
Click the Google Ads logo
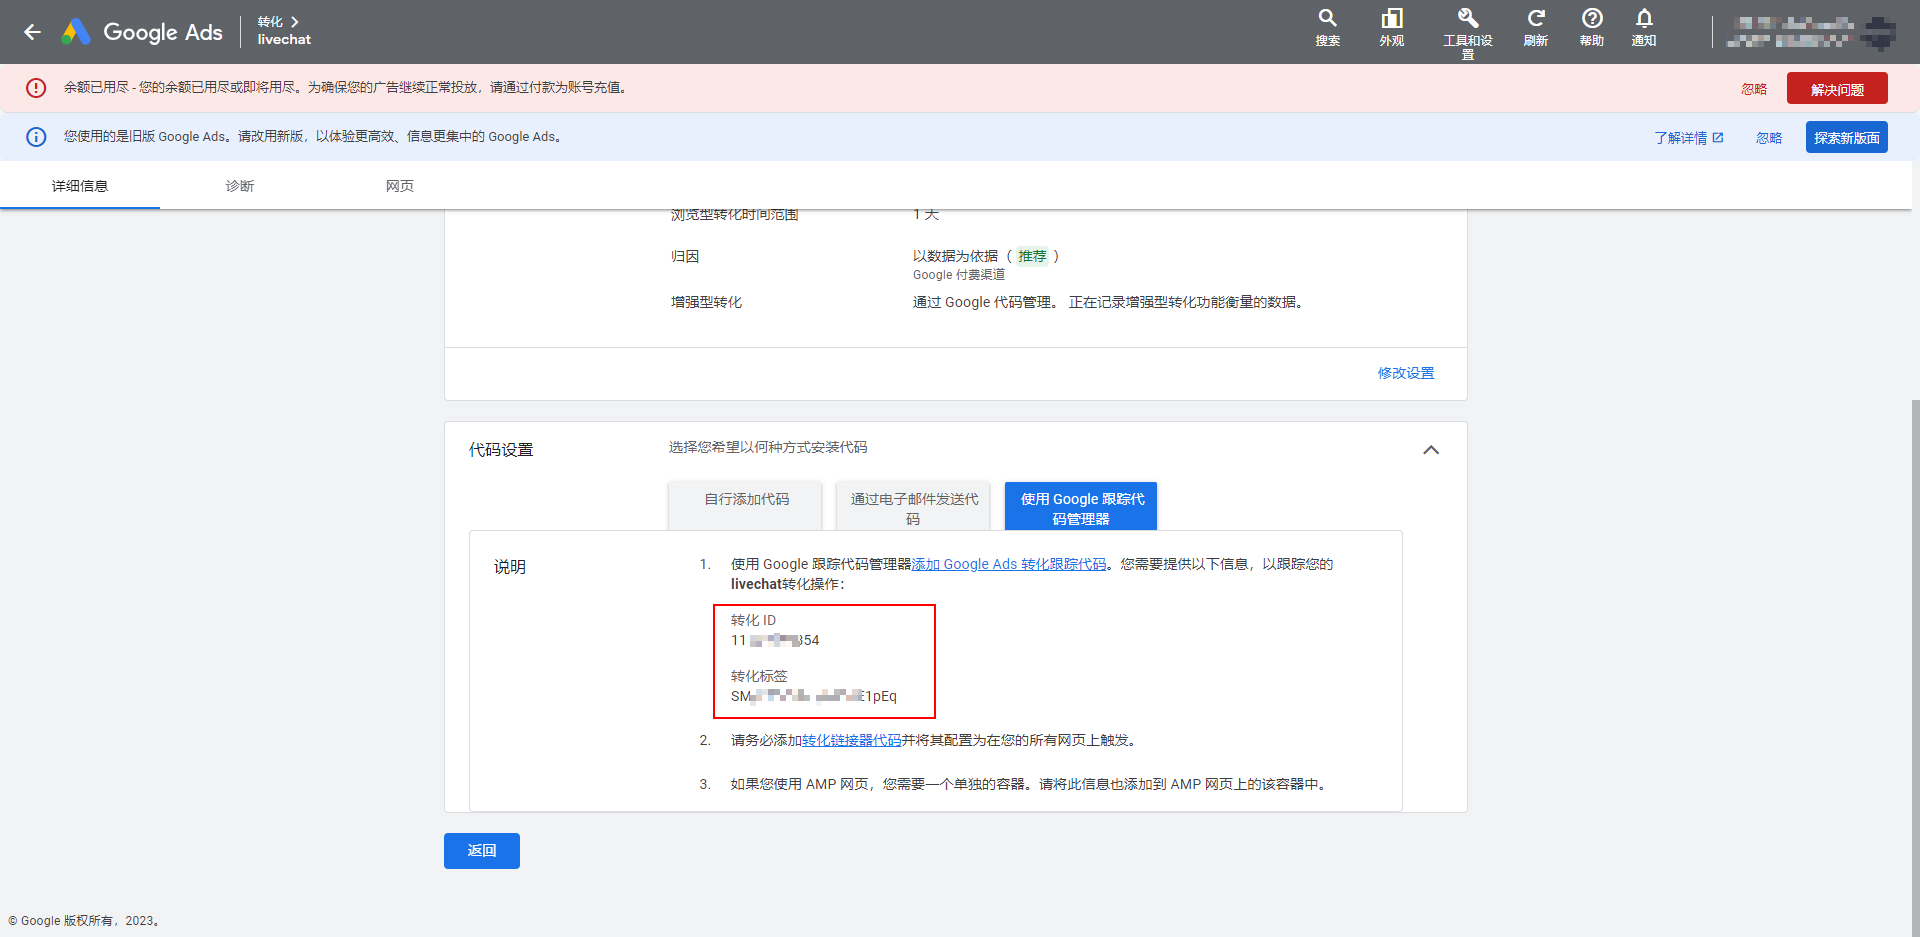point(142,32)
